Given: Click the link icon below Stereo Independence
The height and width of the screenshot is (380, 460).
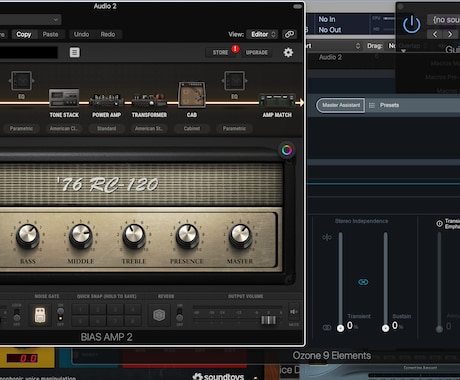Looking at the screenshot, I should (x=327, y=327).
